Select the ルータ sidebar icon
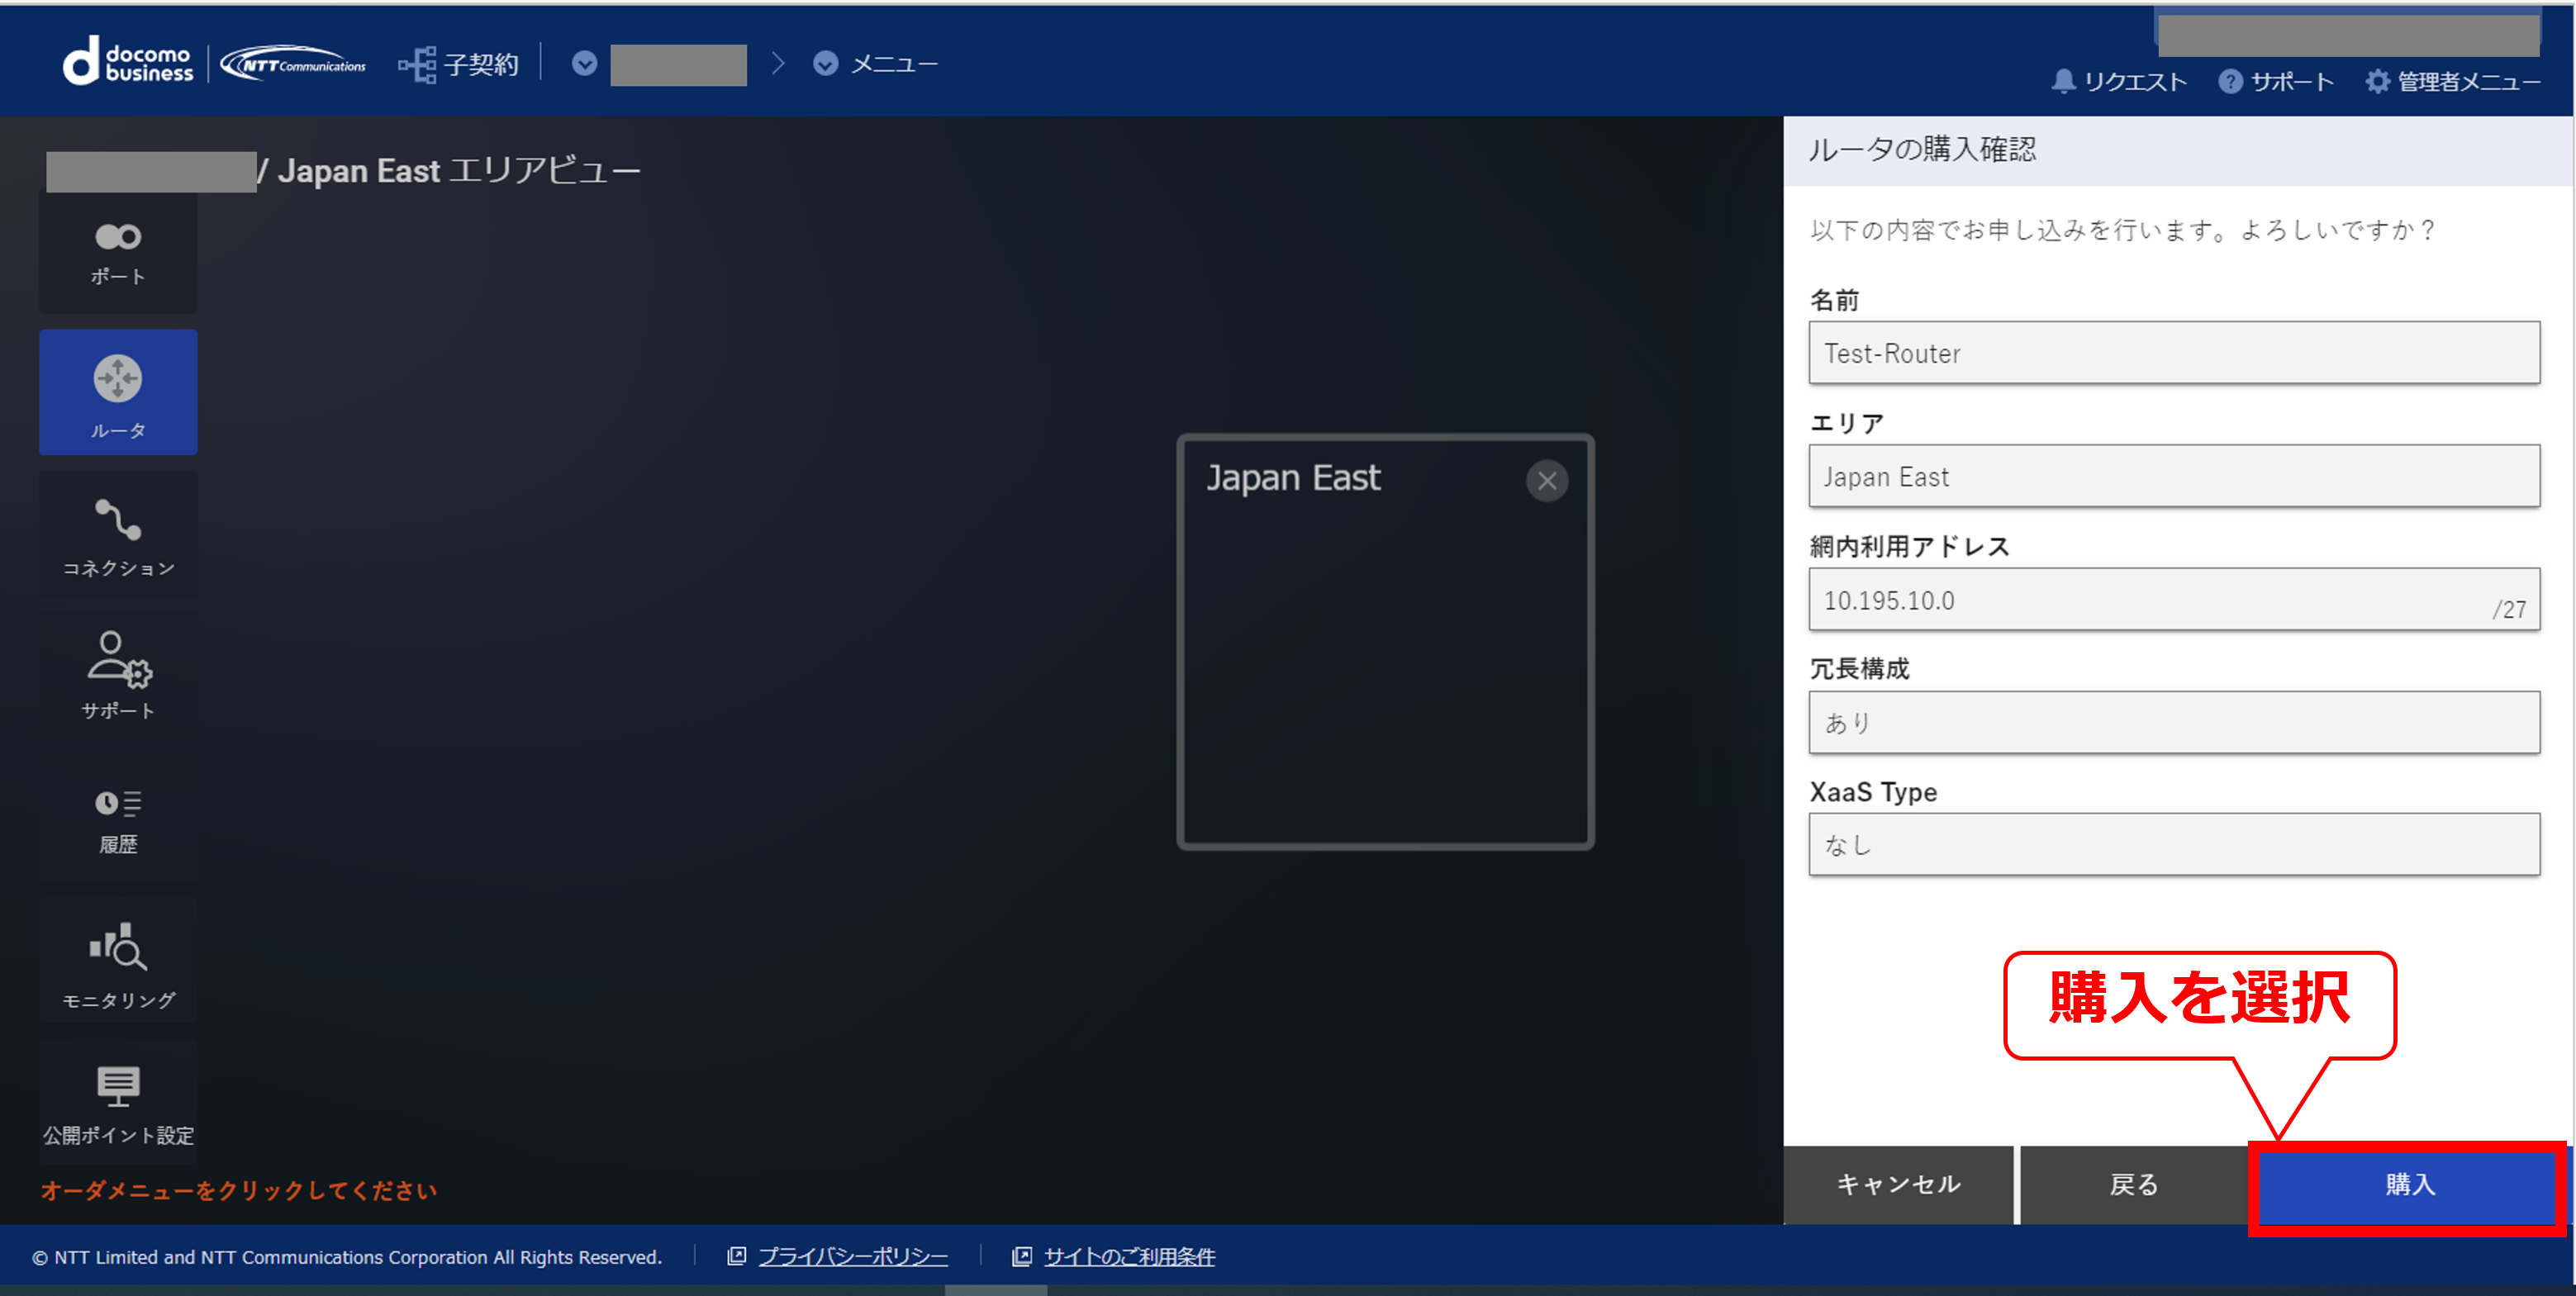The image size is (2576, 1296). coord(118,392)
